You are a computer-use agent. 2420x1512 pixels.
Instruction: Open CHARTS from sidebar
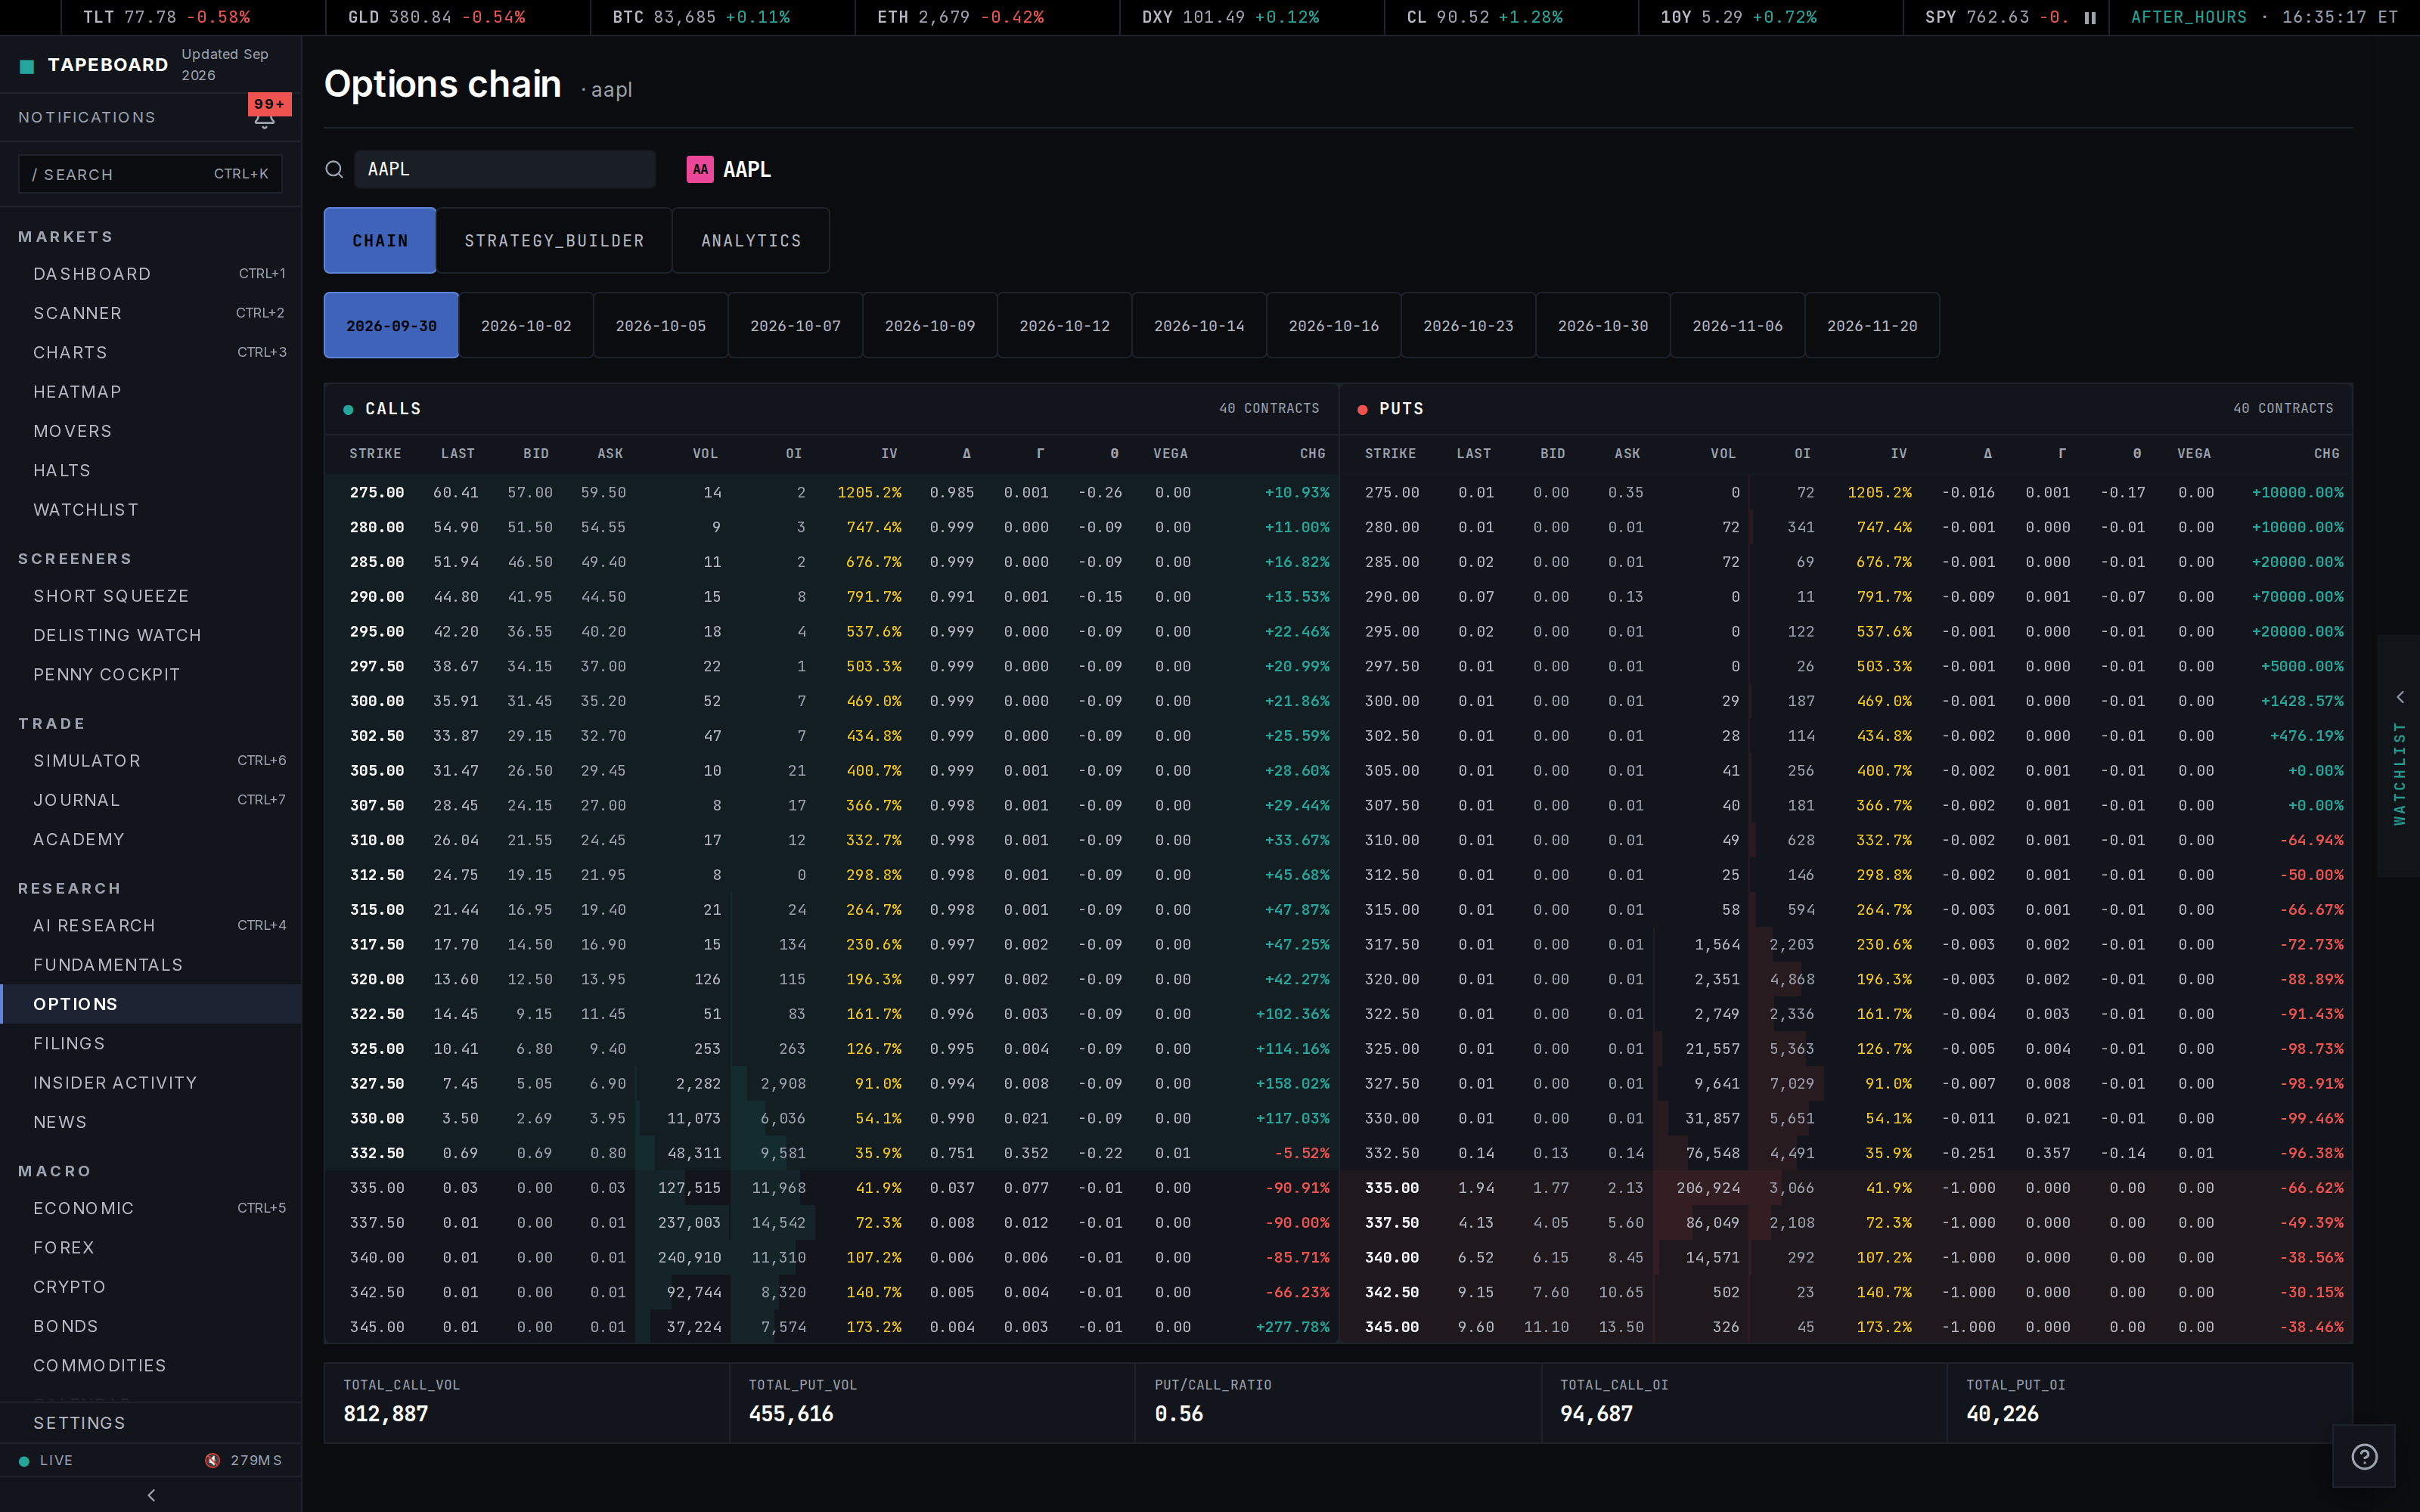[151, 352]
